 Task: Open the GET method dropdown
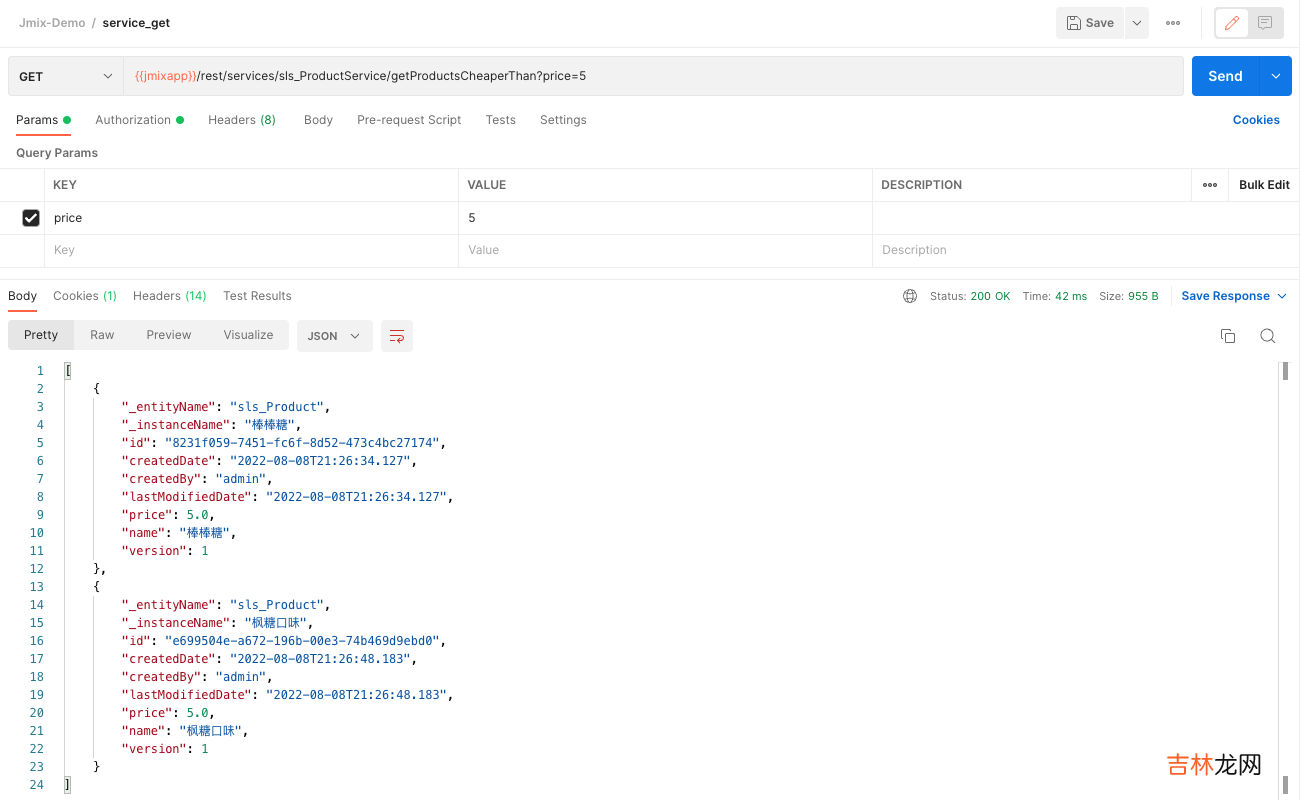click(65, 76)
